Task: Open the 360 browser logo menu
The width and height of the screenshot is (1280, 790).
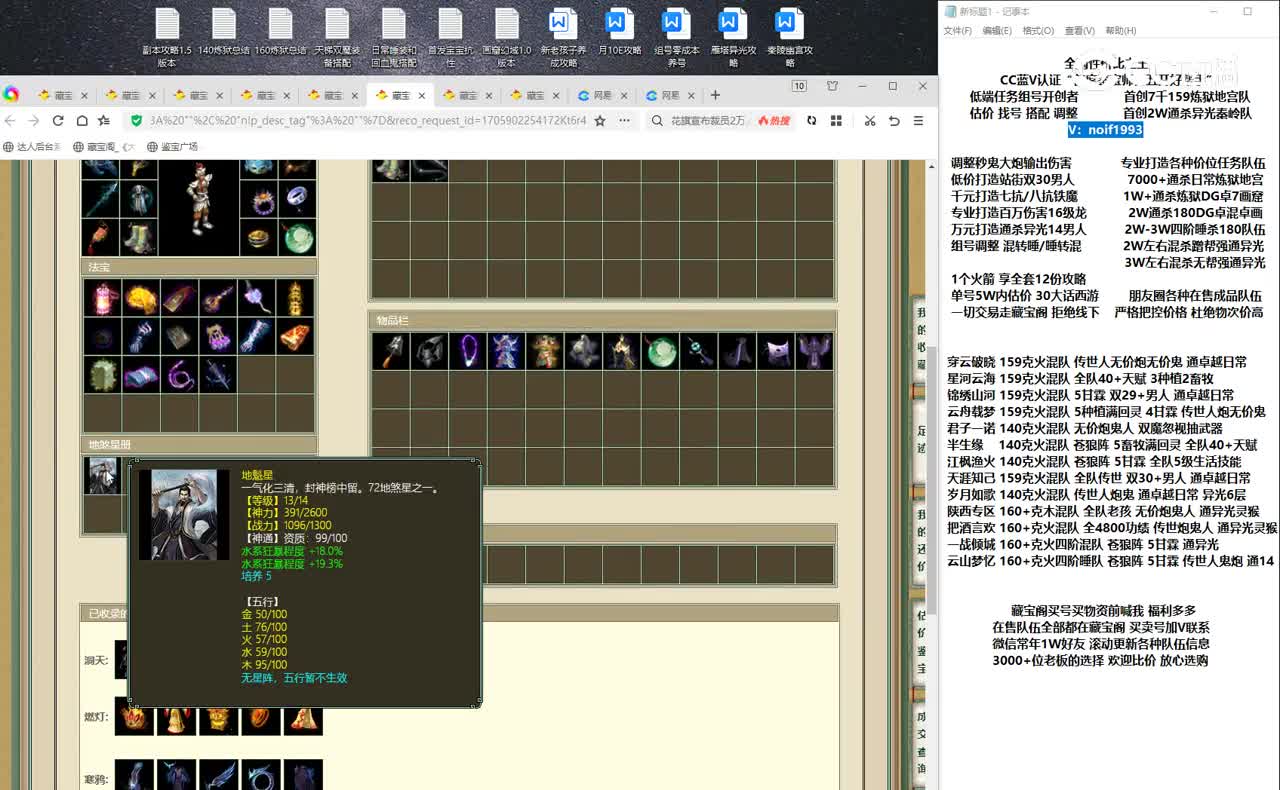Action: (x=11, y=95)
